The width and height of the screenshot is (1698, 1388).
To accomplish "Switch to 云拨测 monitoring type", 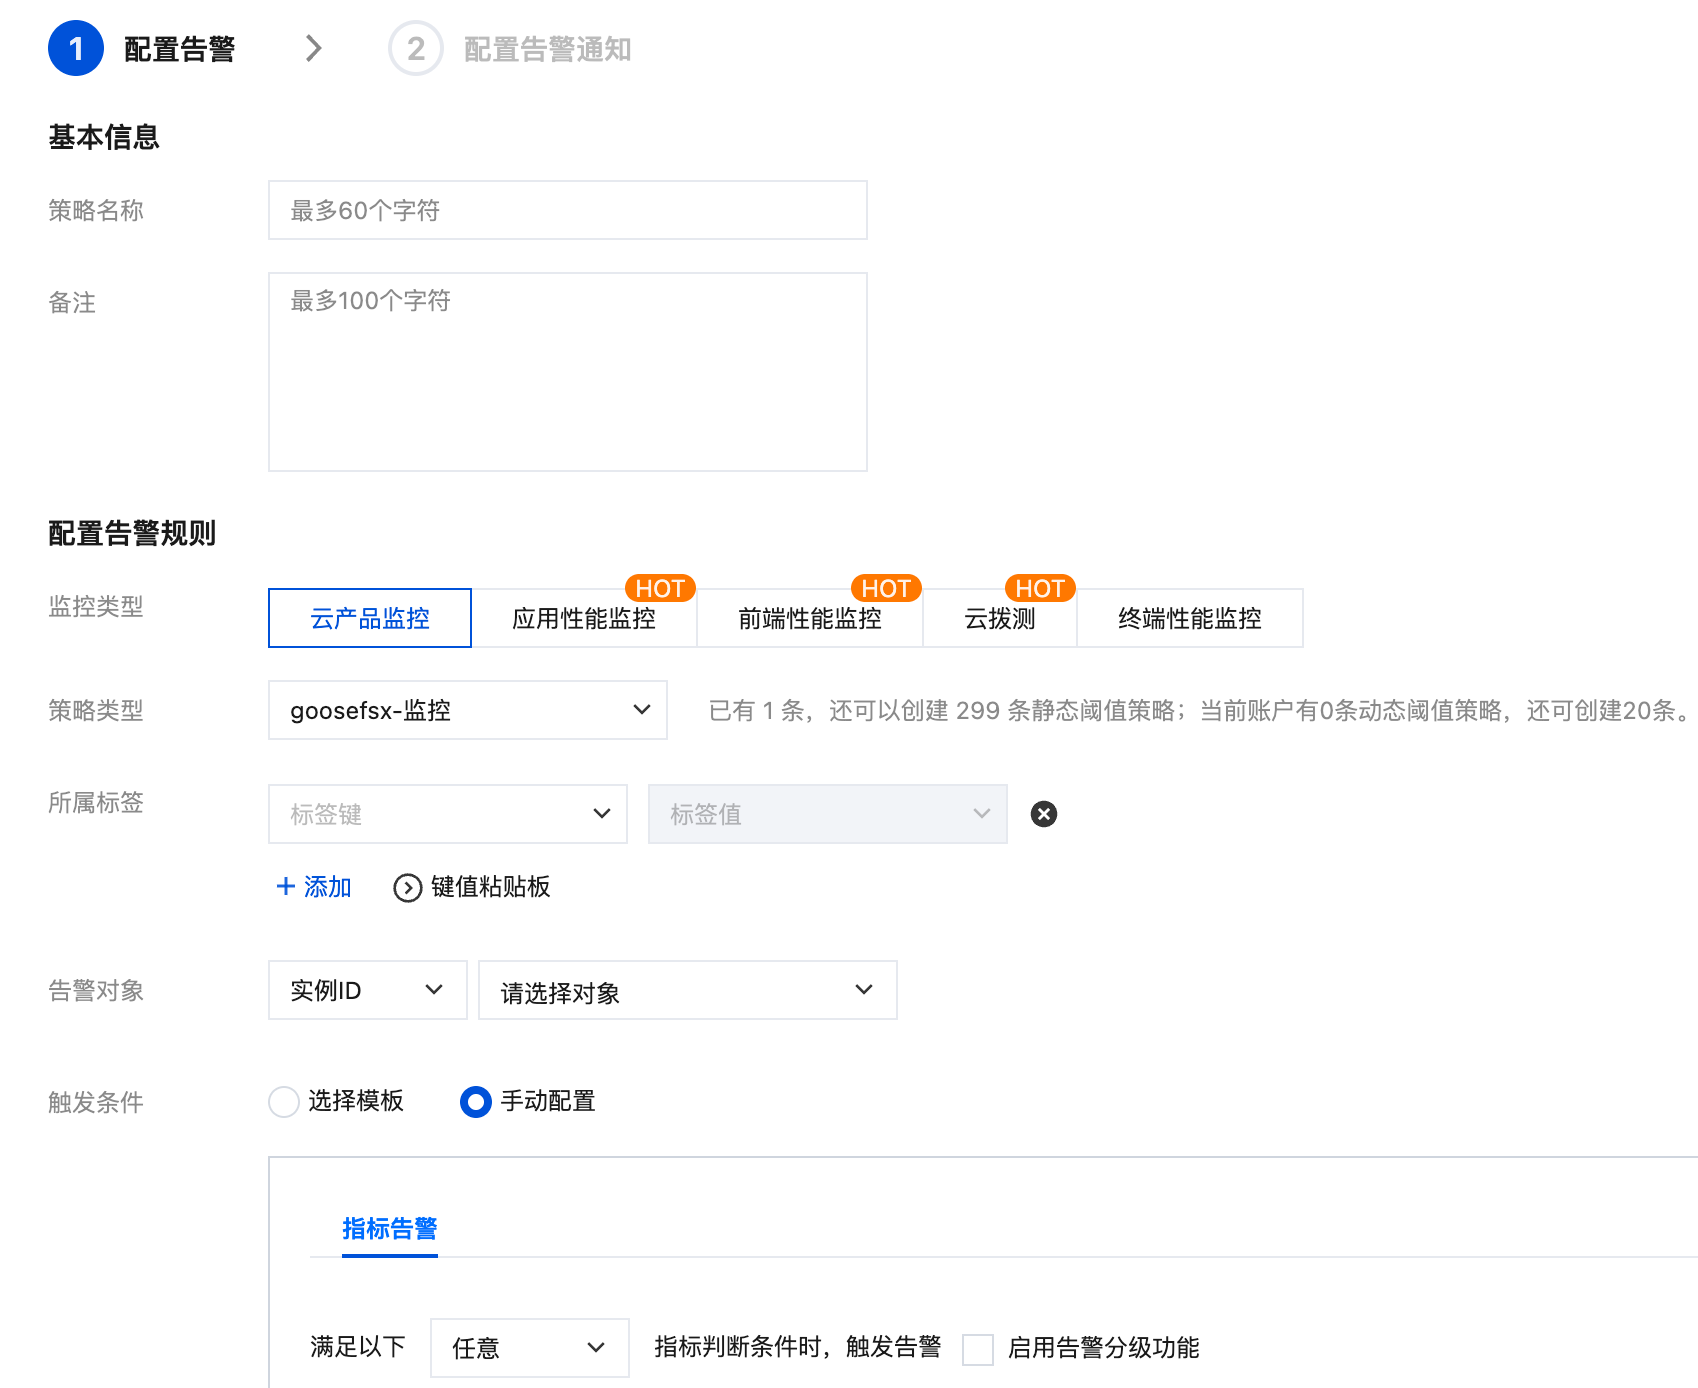I will click(999, 619).
